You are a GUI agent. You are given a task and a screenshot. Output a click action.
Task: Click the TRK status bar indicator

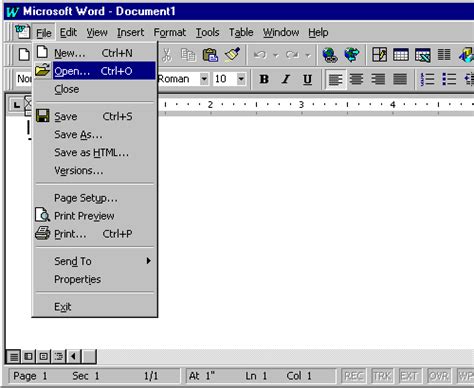point(382,376)
